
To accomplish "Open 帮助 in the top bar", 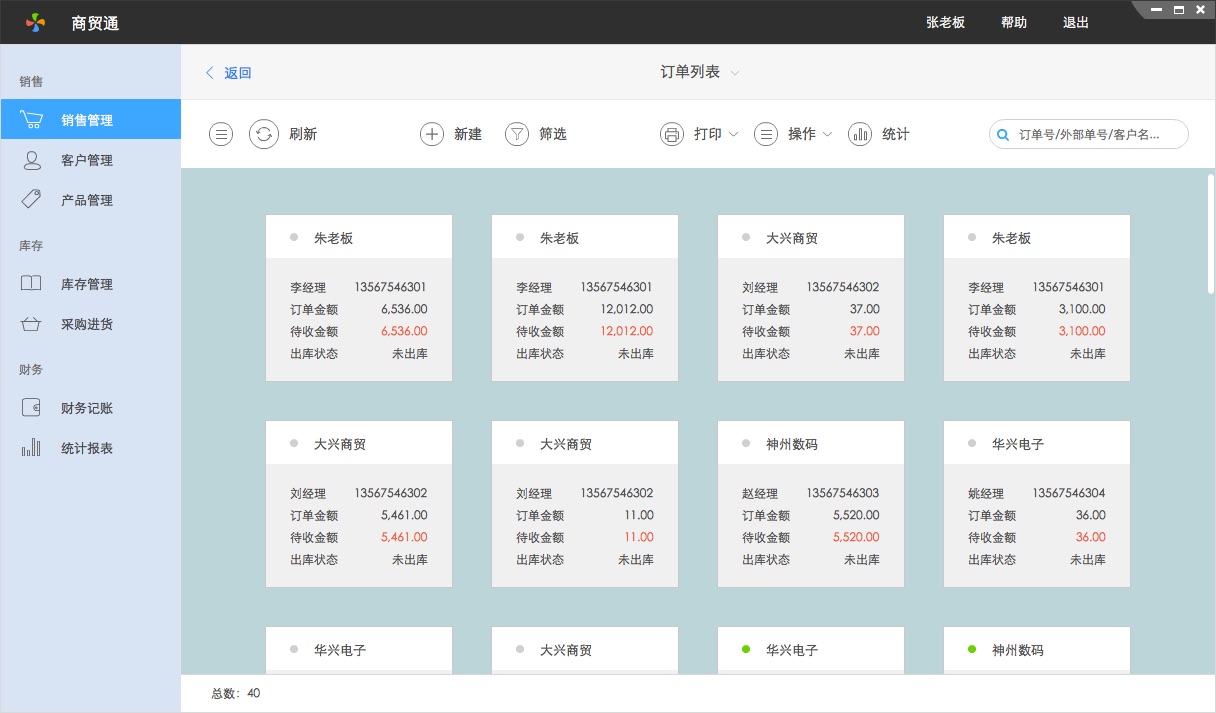I will tap(1013, 21).
